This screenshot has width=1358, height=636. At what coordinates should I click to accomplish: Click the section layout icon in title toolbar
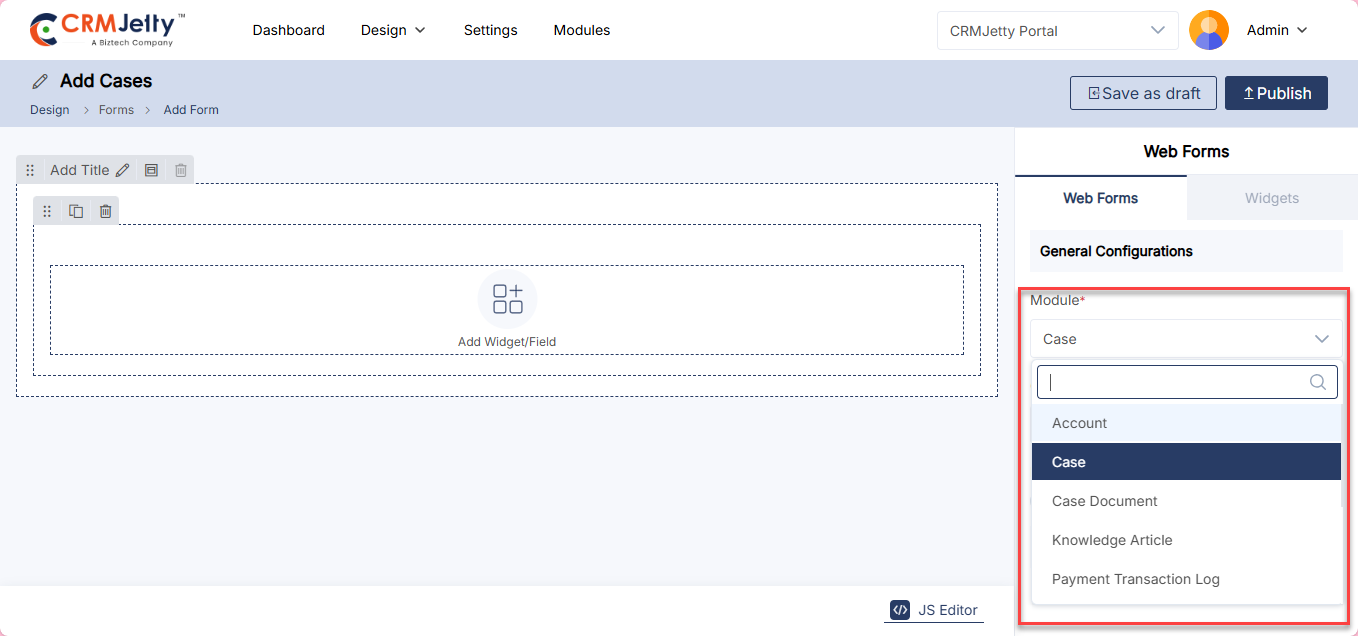151,170
